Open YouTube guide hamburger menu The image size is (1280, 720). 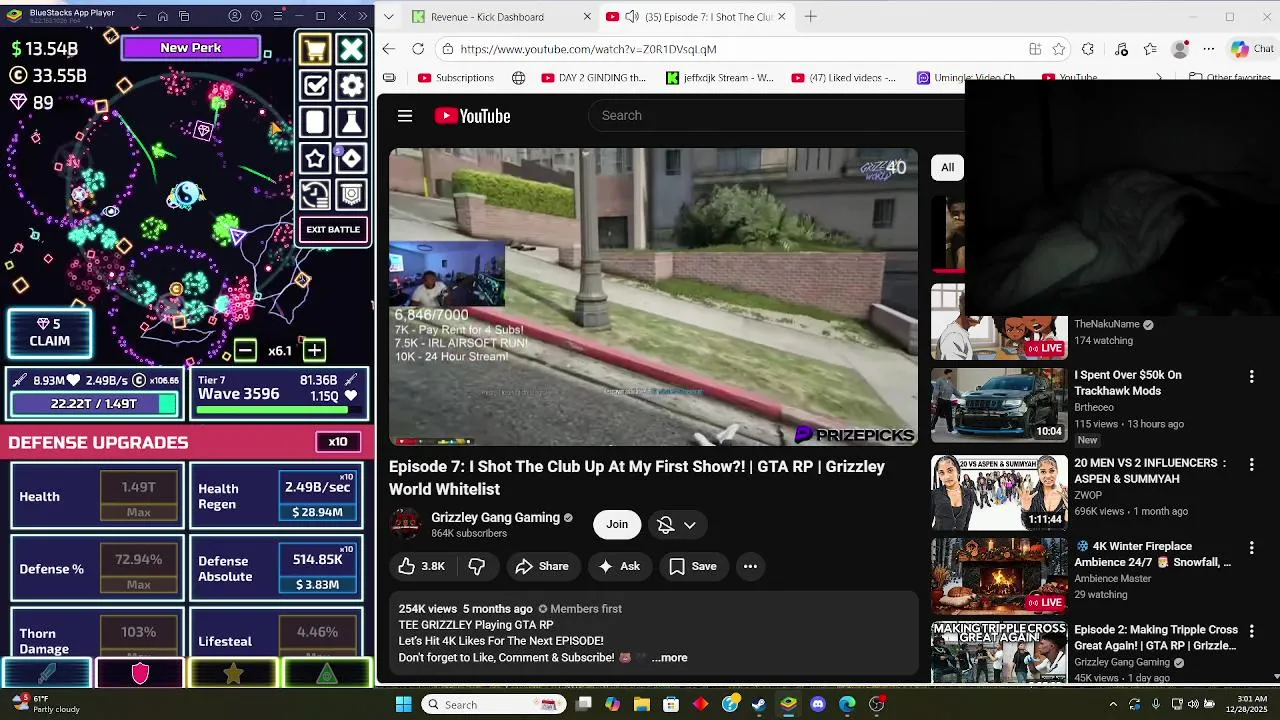click(405, 116)
